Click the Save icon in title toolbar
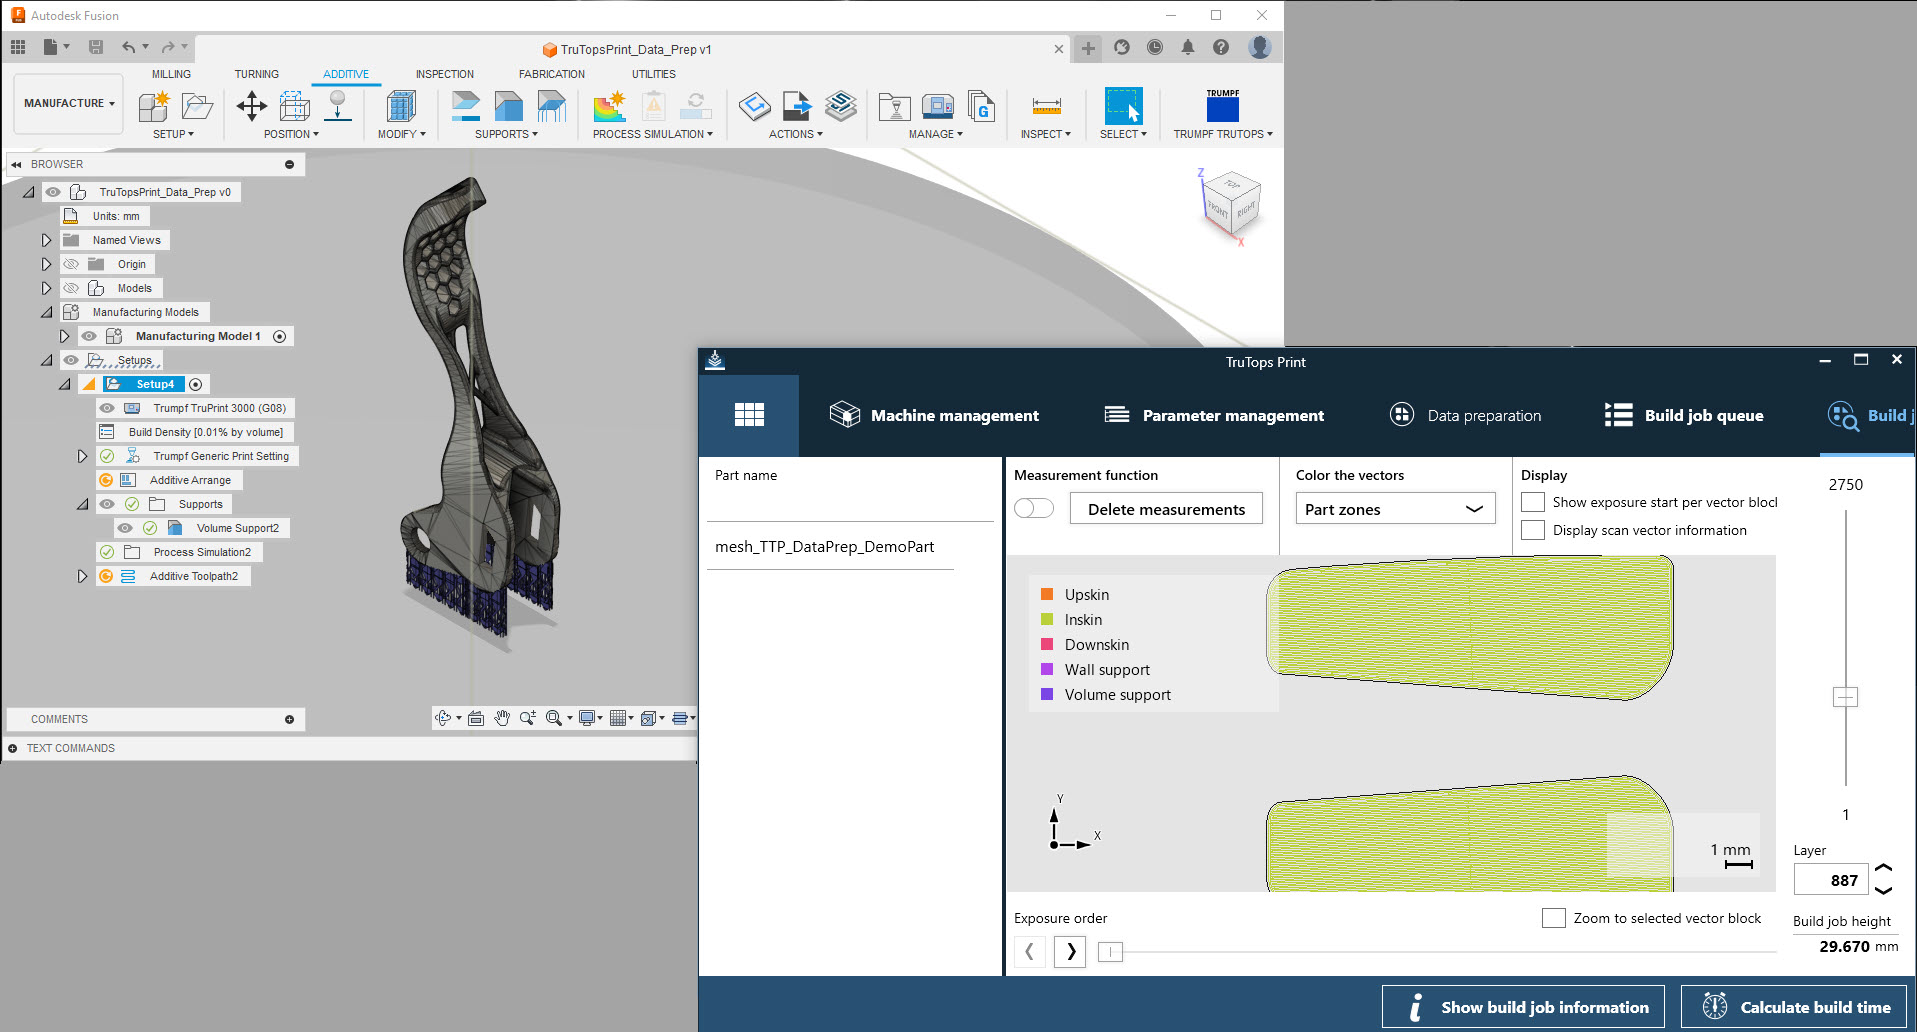This screenshot has width=1917, height=1032. (96, 47)
